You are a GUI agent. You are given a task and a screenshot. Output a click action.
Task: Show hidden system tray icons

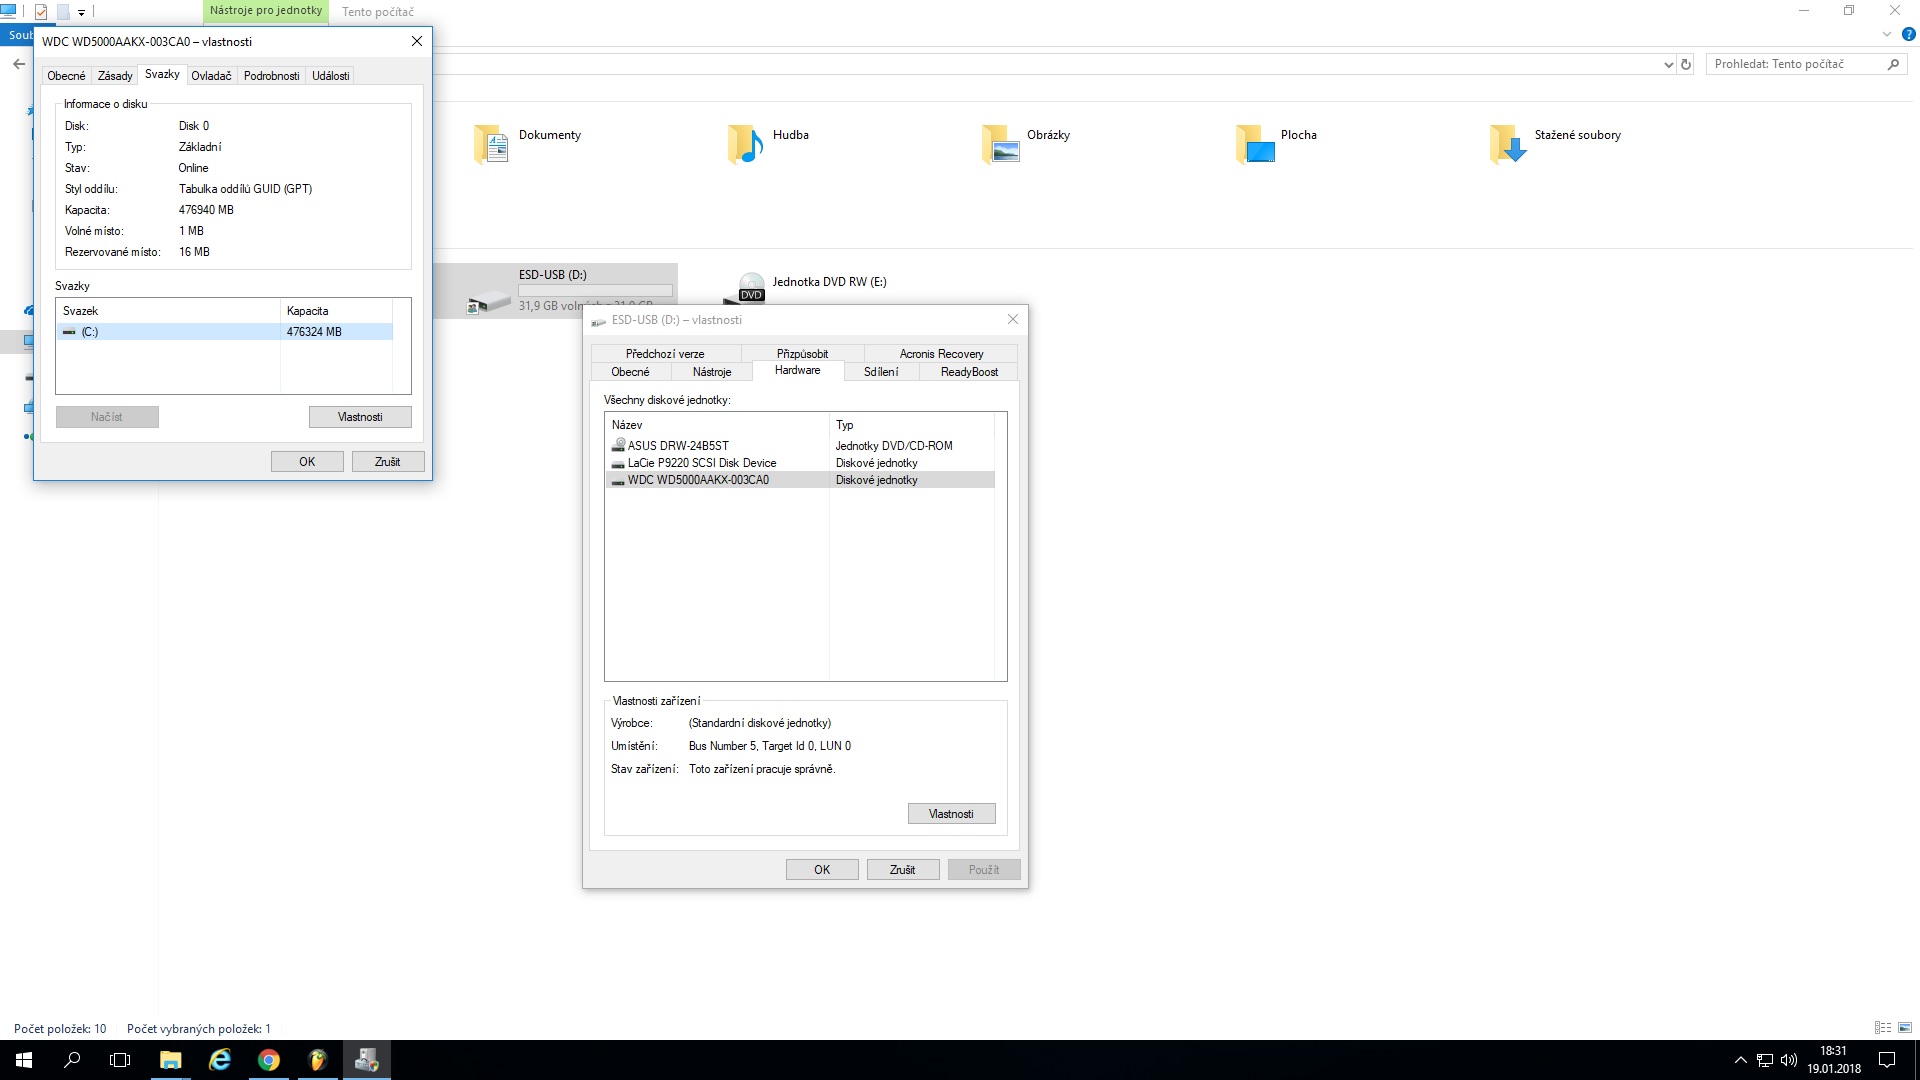1740,1060
